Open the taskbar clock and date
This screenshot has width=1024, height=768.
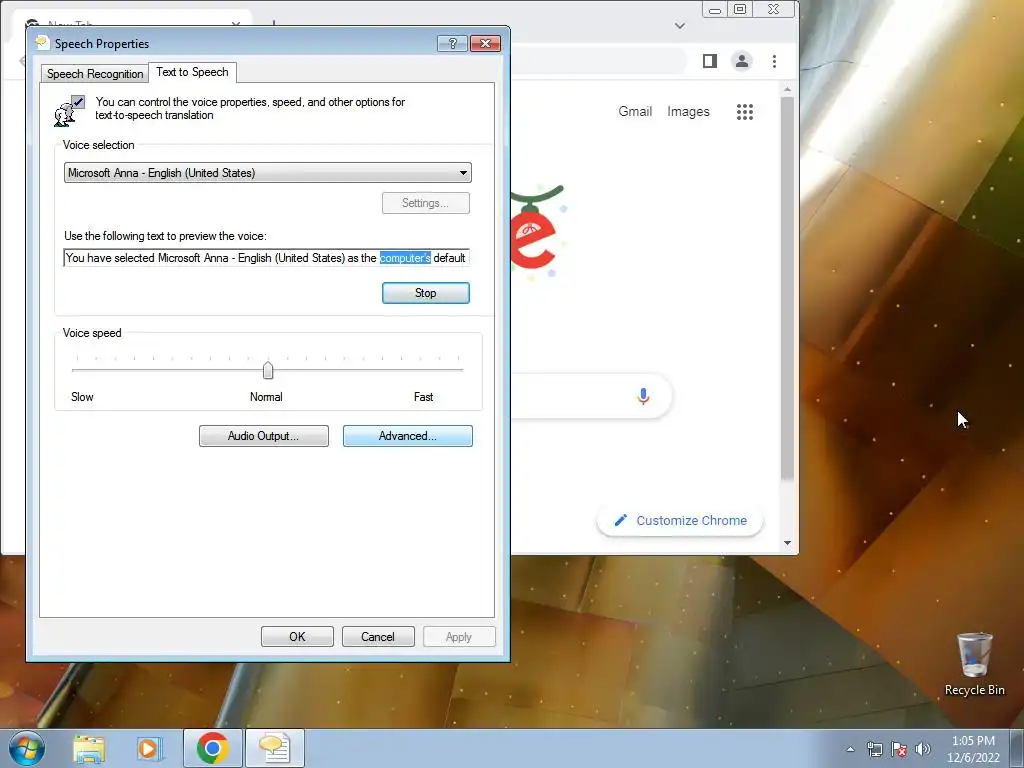coord(973,749)
